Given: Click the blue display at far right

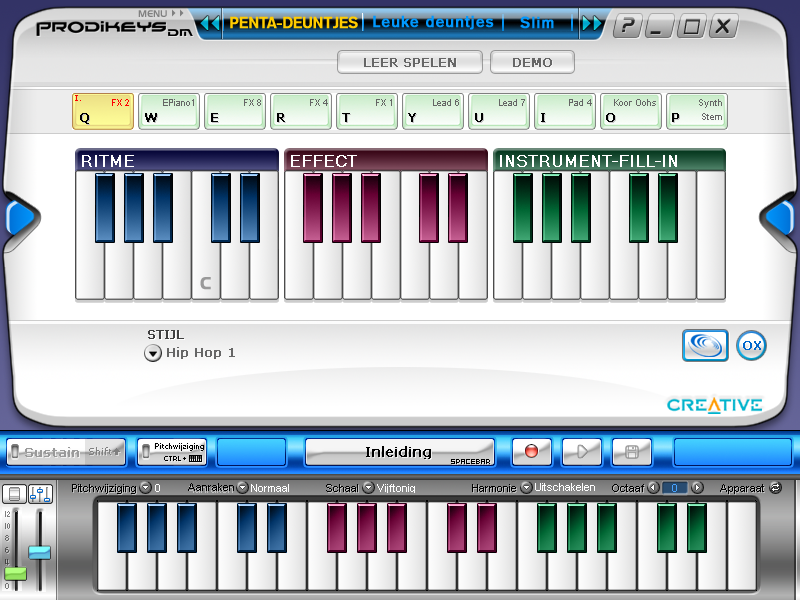Looking at the screenshot, I should coord(733,452).
